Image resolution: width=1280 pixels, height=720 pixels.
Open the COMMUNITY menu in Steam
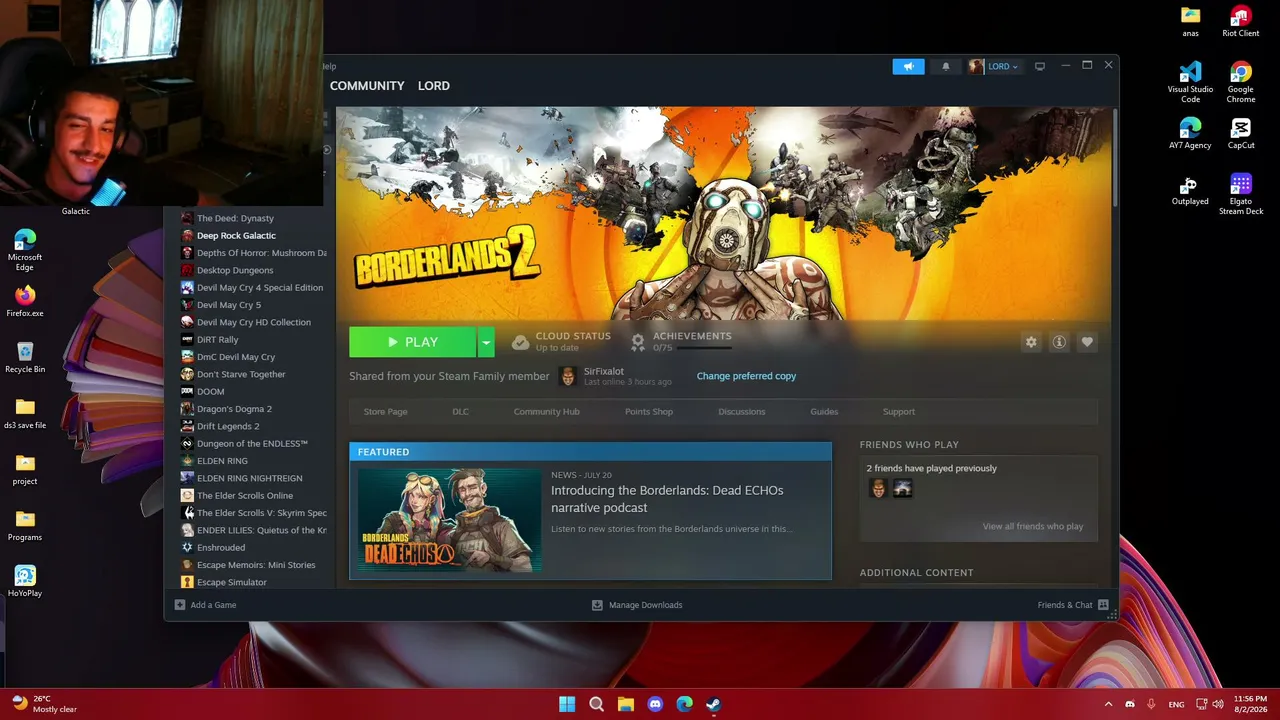tap(367, 86)
